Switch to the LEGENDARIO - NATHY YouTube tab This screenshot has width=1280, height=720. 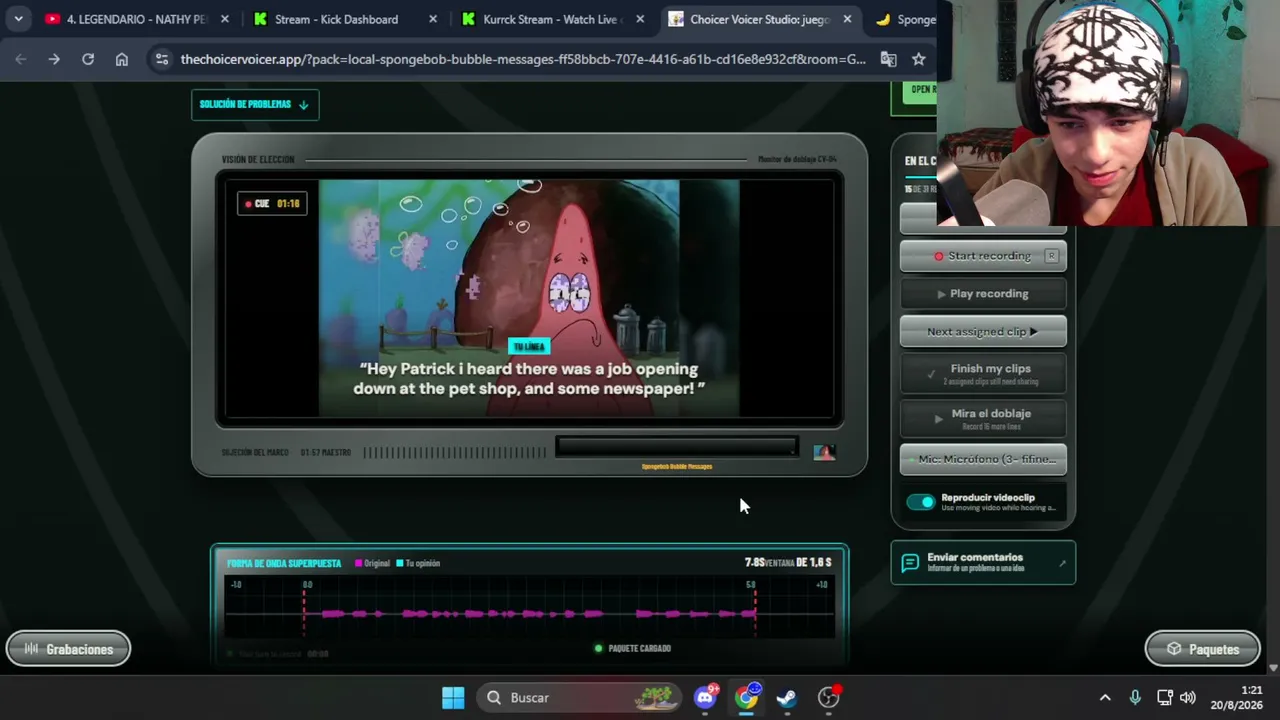pos(135,19)
